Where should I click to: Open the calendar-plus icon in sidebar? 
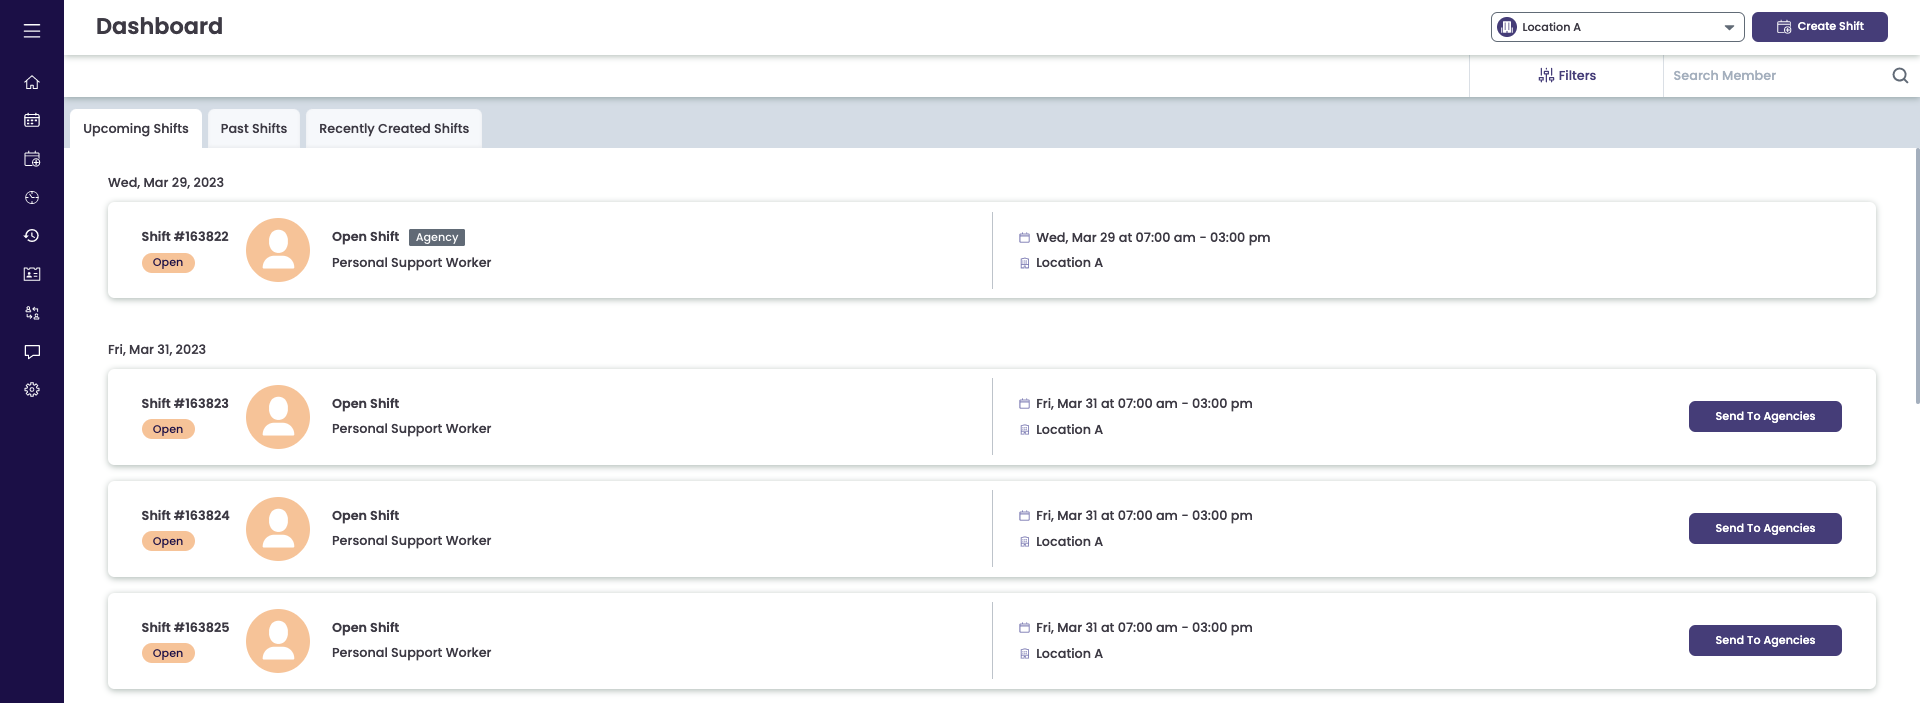[x=32, y=159]
